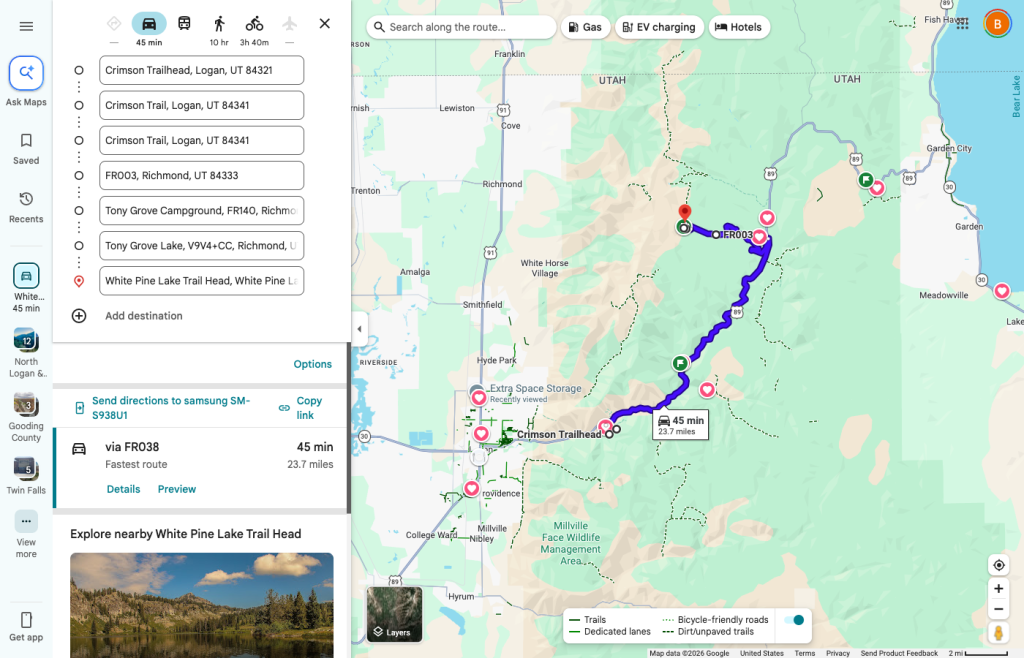Edit White Pine Lake Trail Head destination

[x=201, y=281]
